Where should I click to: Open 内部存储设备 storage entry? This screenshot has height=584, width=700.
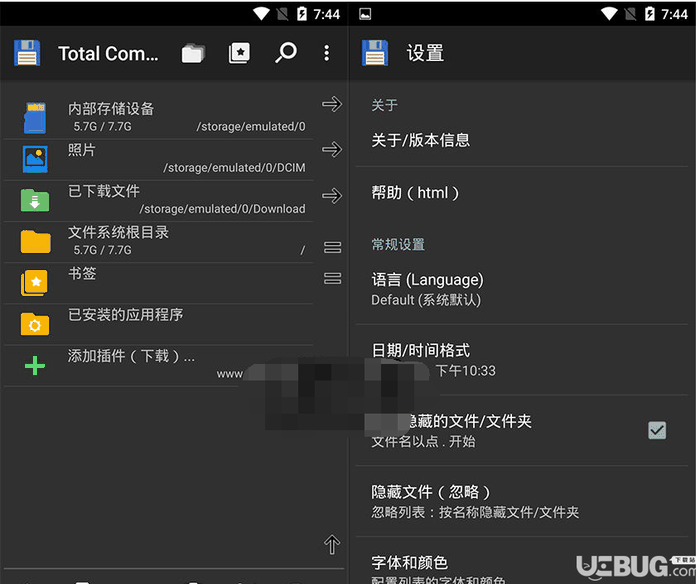158,118
